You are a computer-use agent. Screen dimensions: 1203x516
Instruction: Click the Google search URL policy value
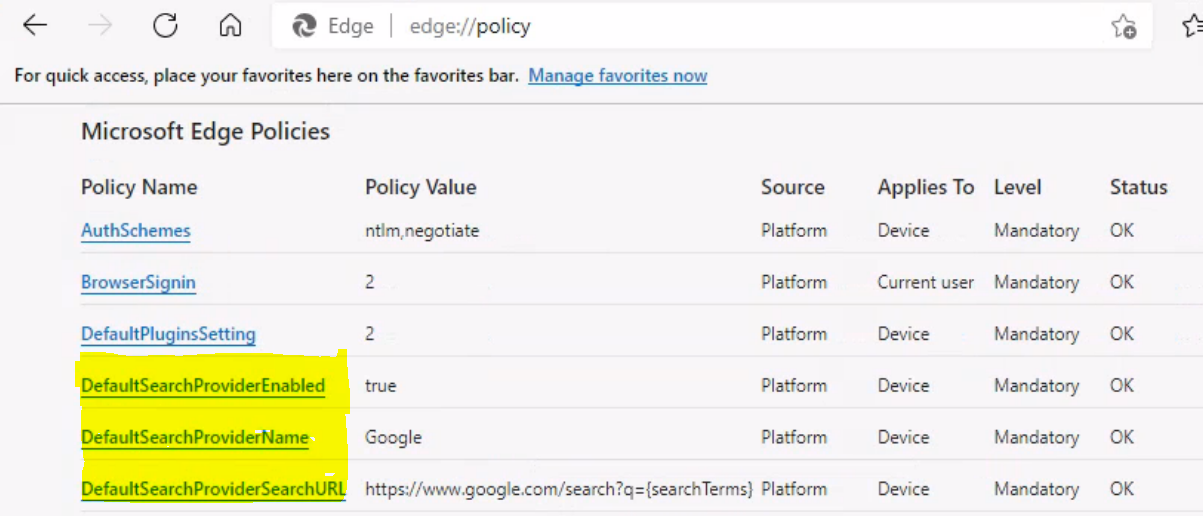click(558, 490)
